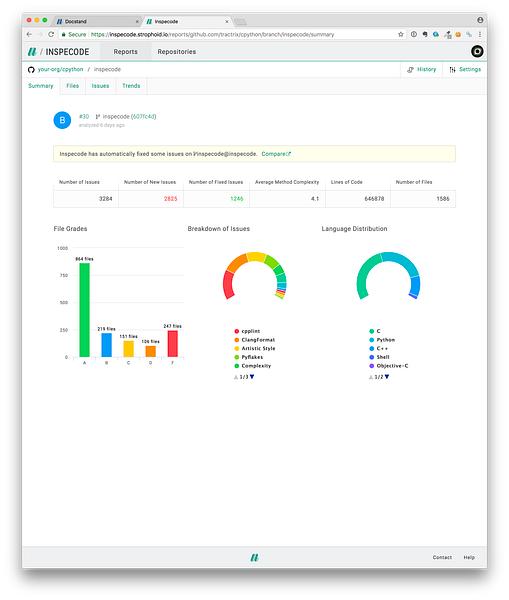Open report #30 link

(x=84, y=116)
